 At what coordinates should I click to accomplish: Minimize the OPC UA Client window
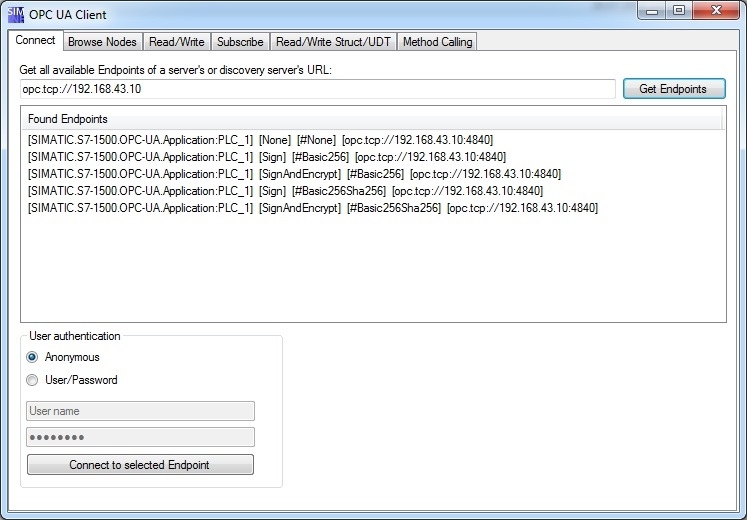pyautogui.click(x=652, y=11)
